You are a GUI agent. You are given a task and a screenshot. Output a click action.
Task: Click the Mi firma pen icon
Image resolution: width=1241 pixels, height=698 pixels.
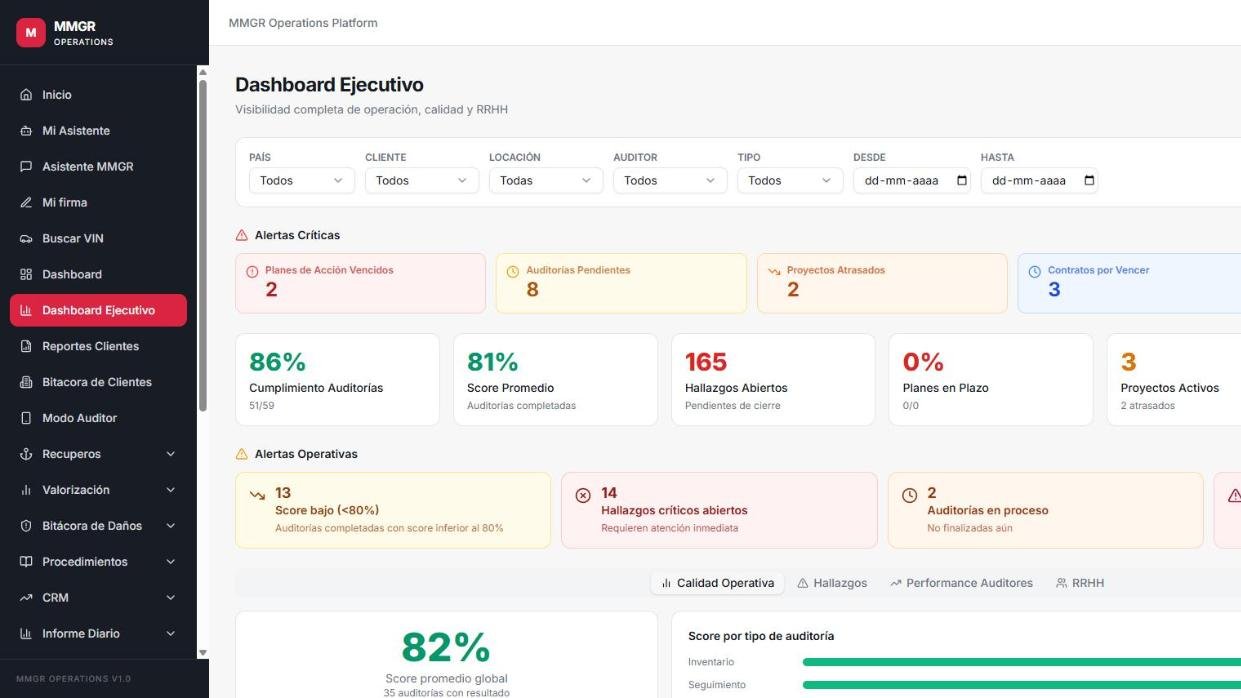click(x=26, y=203)
